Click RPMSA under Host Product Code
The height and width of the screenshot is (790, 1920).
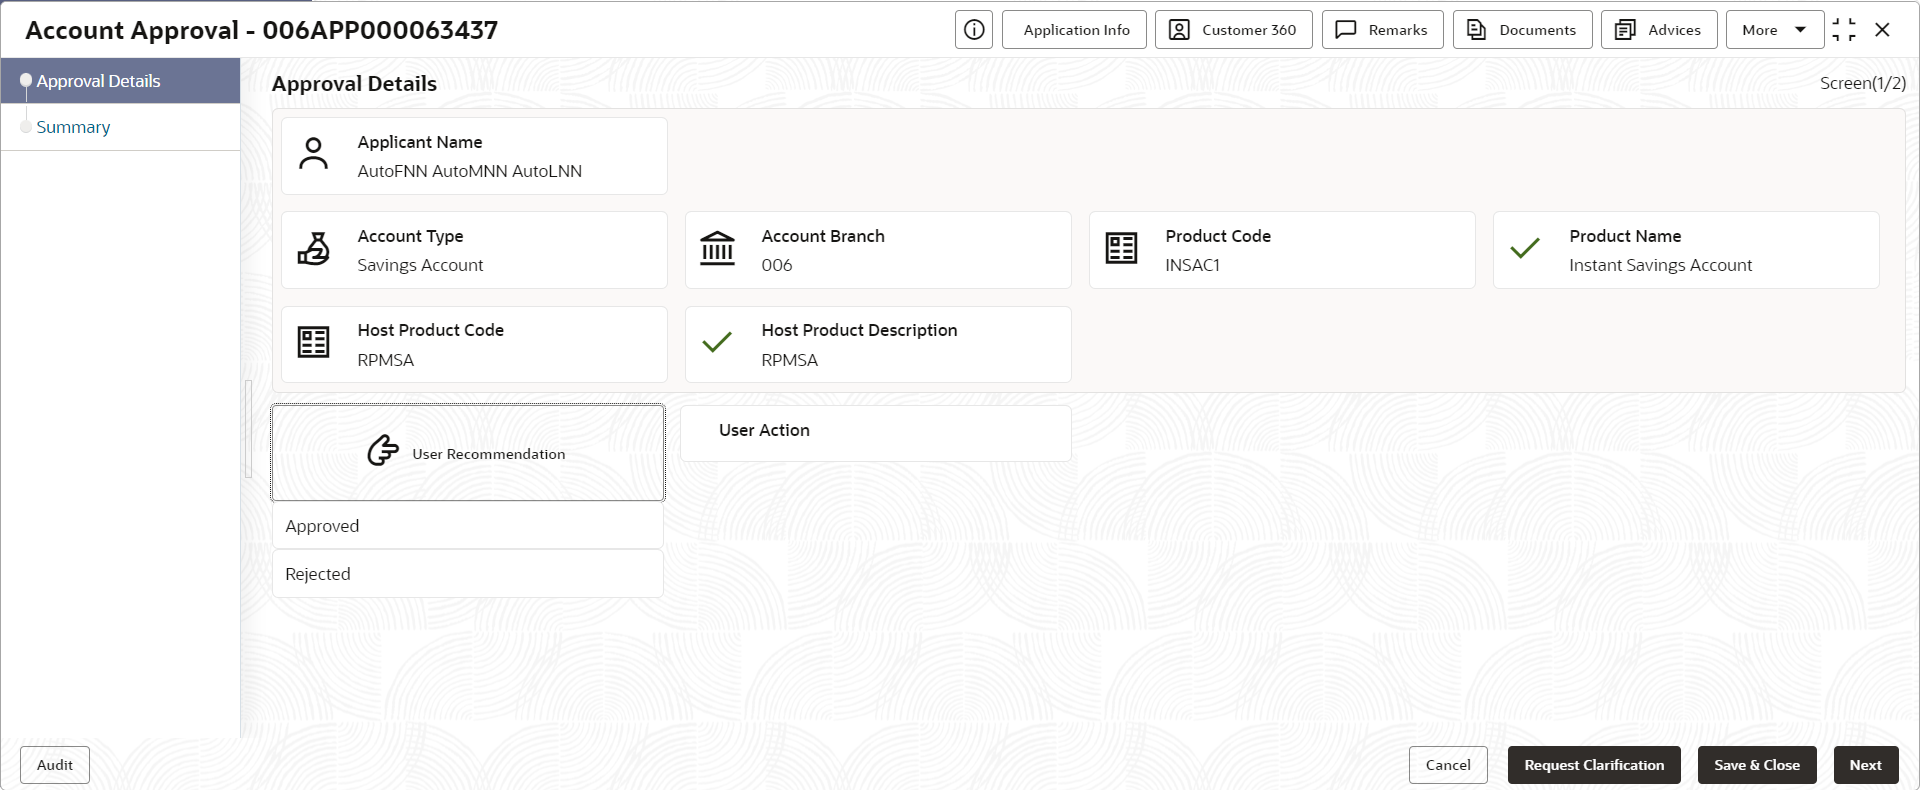(385, 360)
